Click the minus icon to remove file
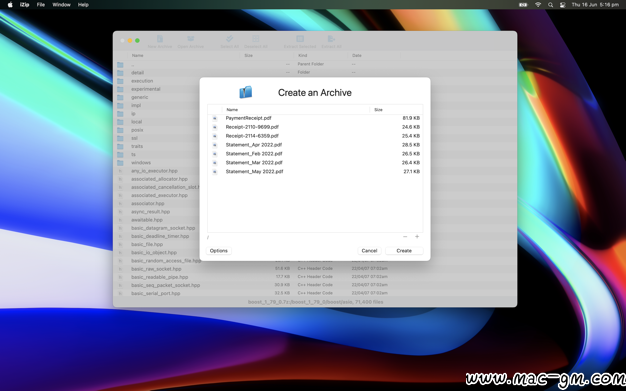626x391 pixels. (405, 236)
